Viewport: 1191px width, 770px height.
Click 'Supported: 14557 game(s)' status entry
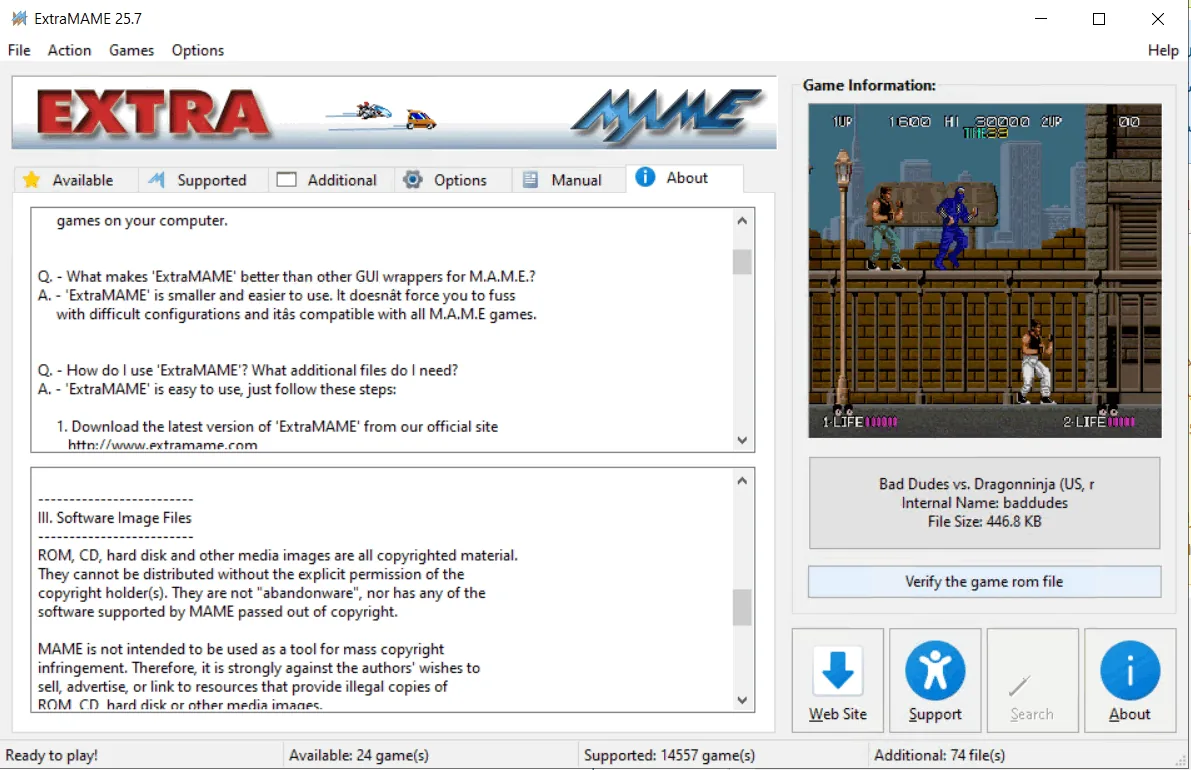(x=669, y=756)
